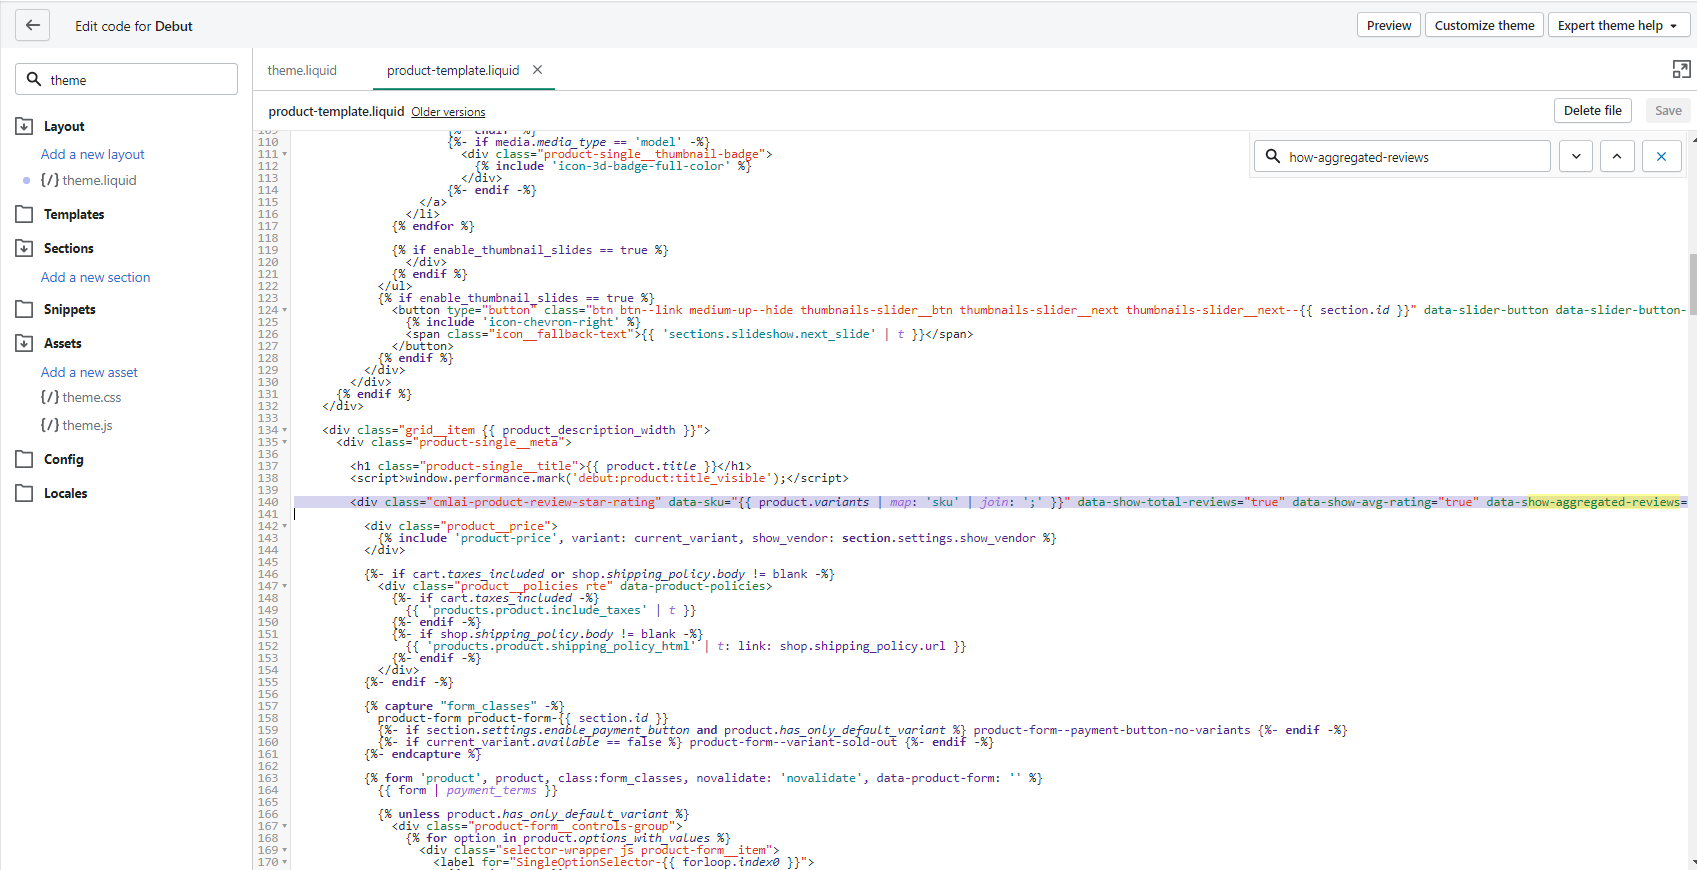The width and height of the screenshot is (1697, 870).
Task: Open the Templates folder icon
Action: click(x=24, y=214)
